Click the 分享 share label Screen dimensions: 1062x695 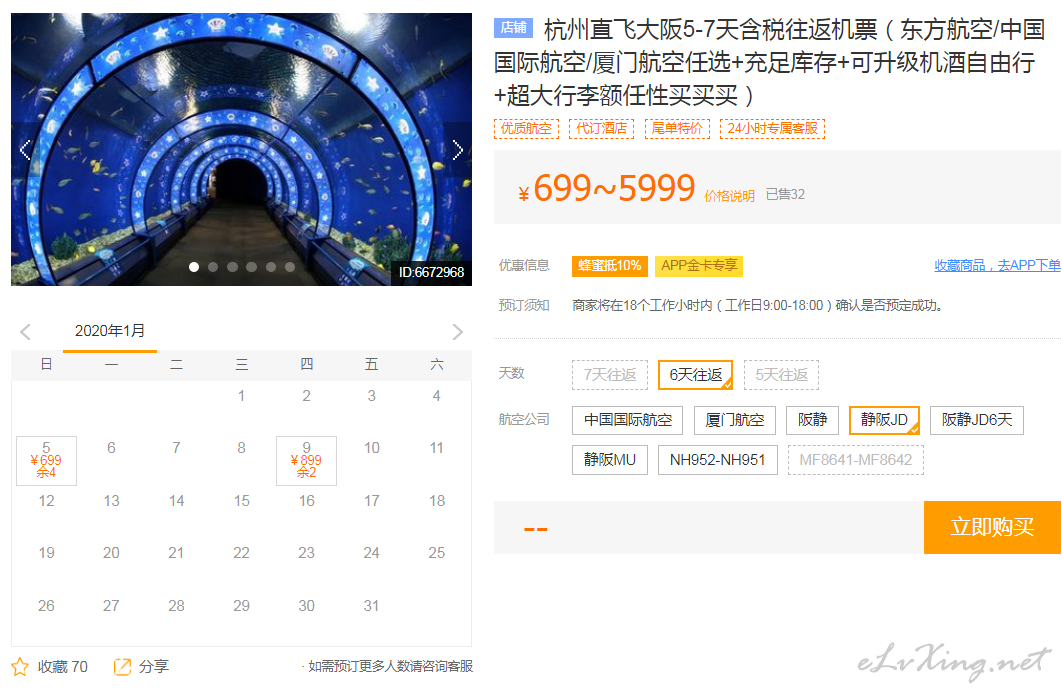pyautogui.click(x=154, y=667)
